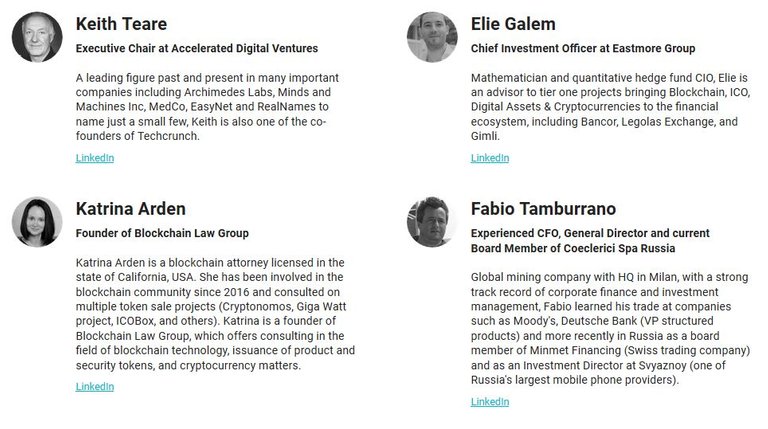Open Elie Galem's LinkedIn link
The image size is (768, 429).
click(490, 158)
